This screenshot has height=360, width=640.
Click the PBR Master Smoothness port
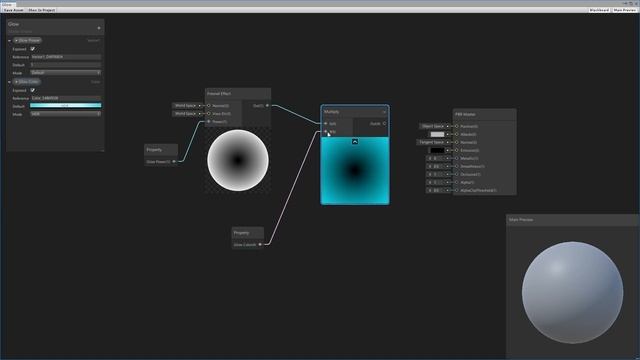coord(457,167)
